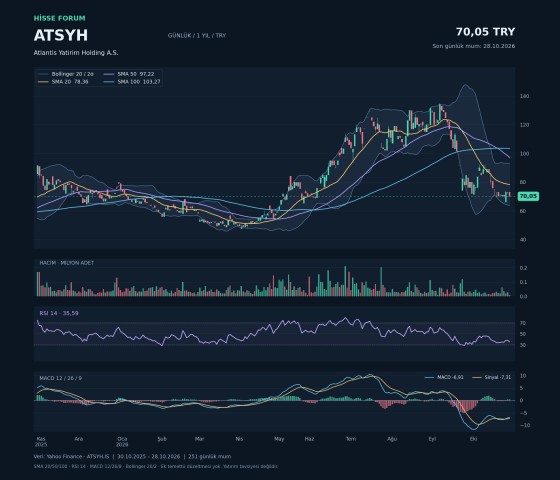Click the 0.1 volume axis label
This screenshot has height=480, width=560.
(x=523, y=282)
